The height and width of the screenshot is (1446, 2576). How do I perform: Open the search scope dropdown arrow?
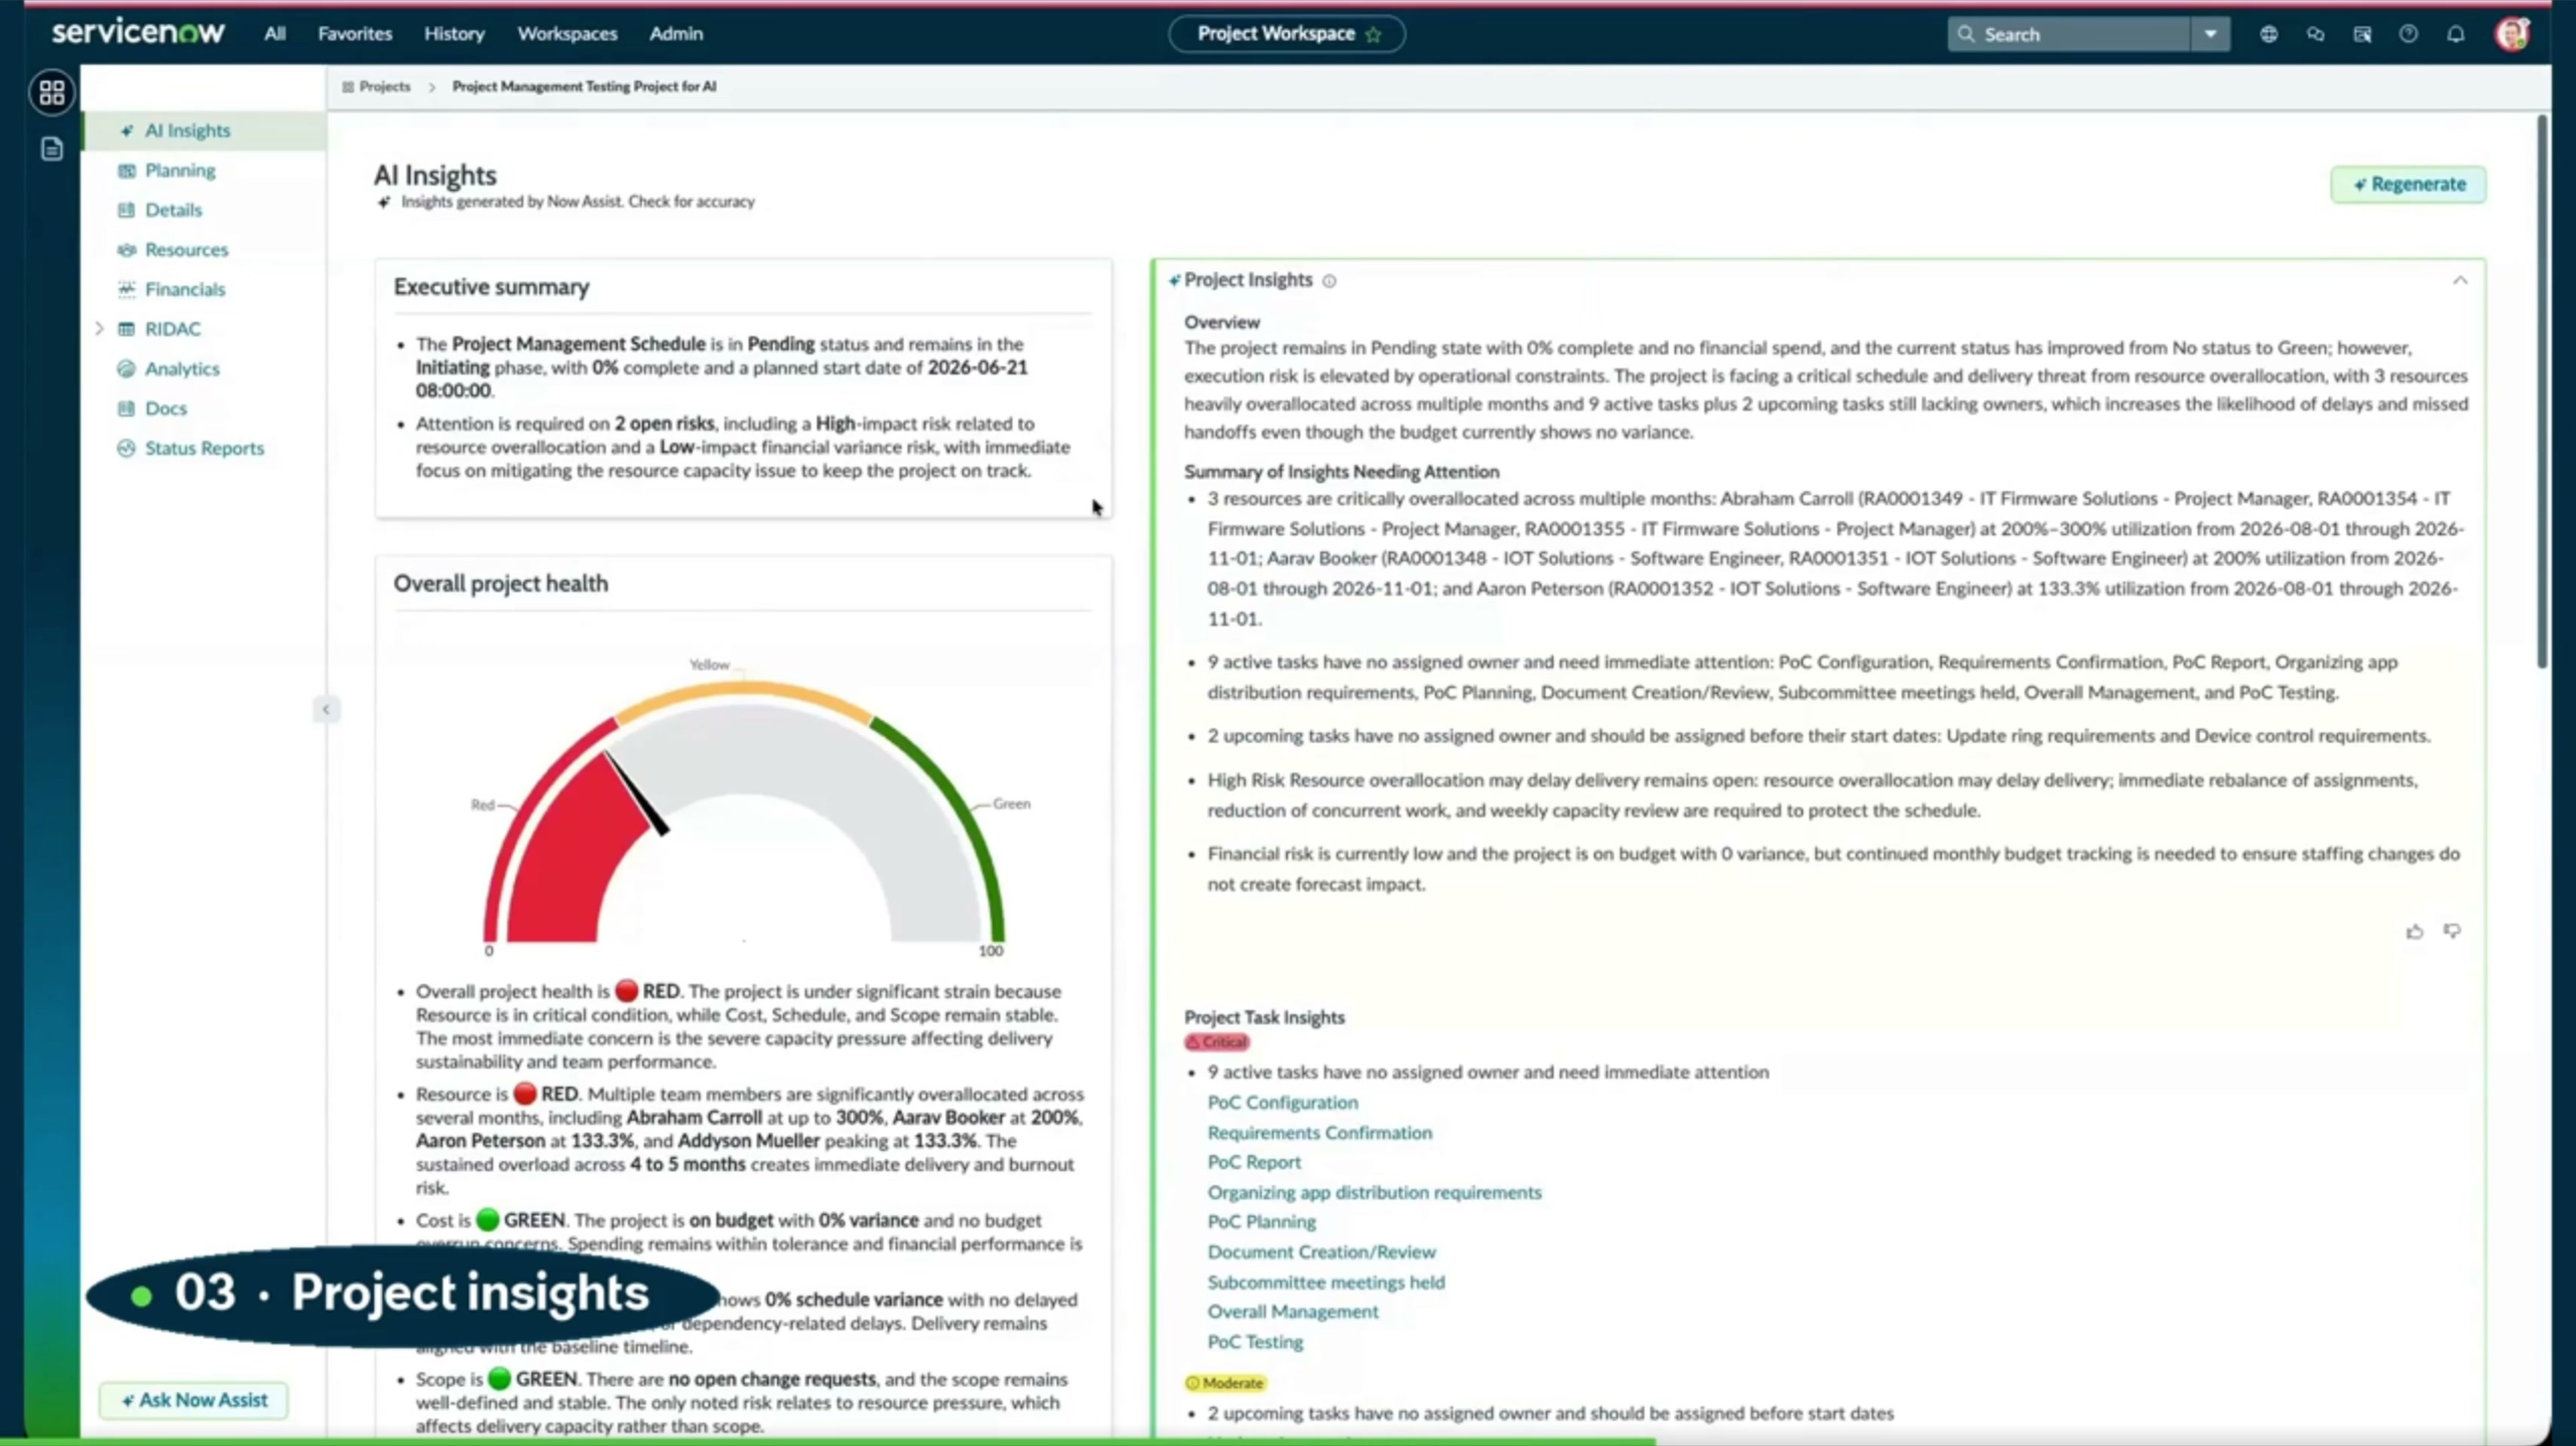coord(2210,34)
